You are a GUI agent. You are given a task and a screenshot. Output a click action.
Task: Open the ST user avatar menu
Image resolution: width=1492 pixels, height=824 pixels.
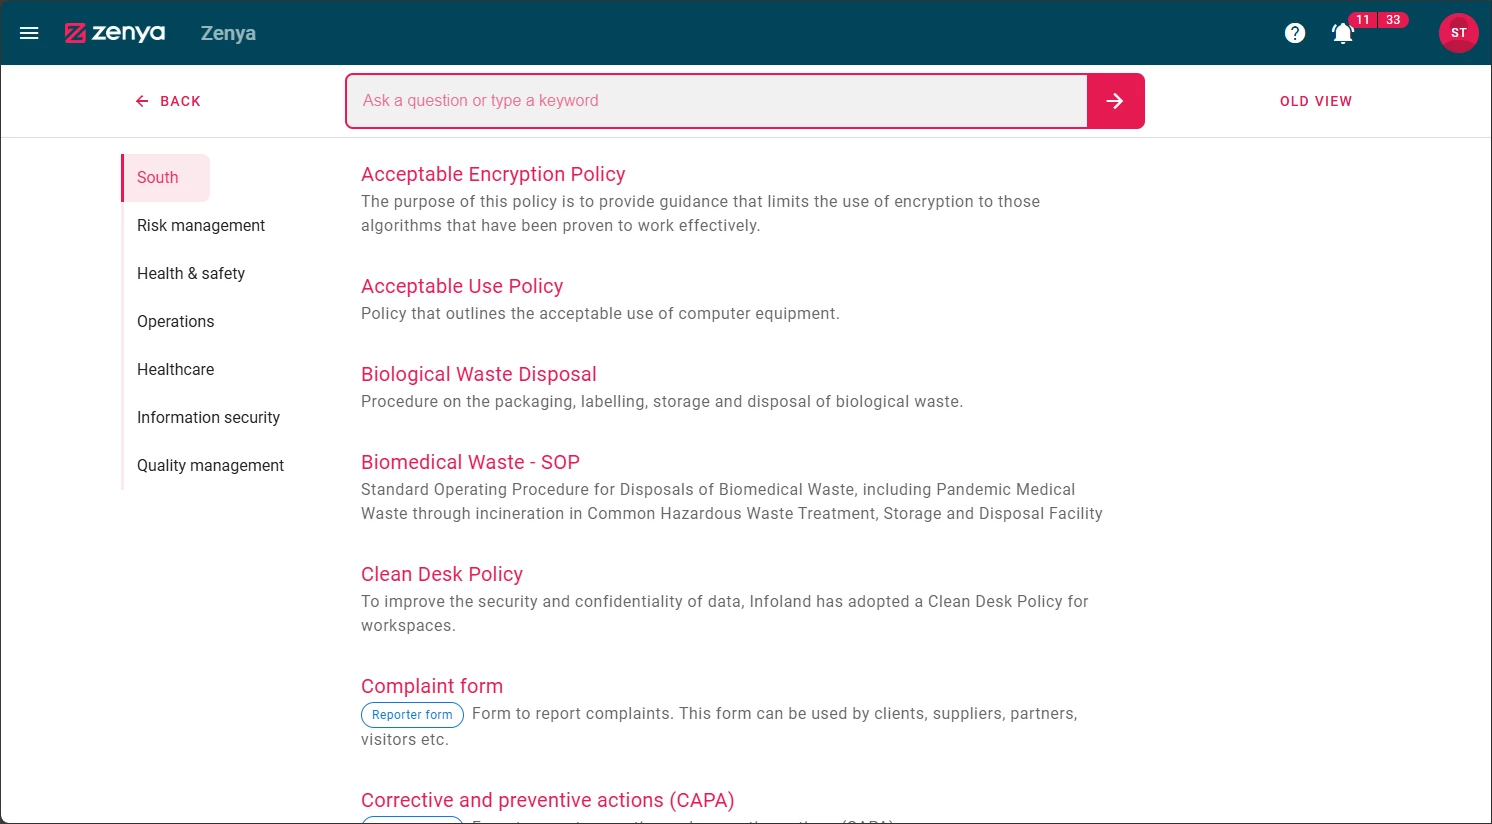point(1458,33)
